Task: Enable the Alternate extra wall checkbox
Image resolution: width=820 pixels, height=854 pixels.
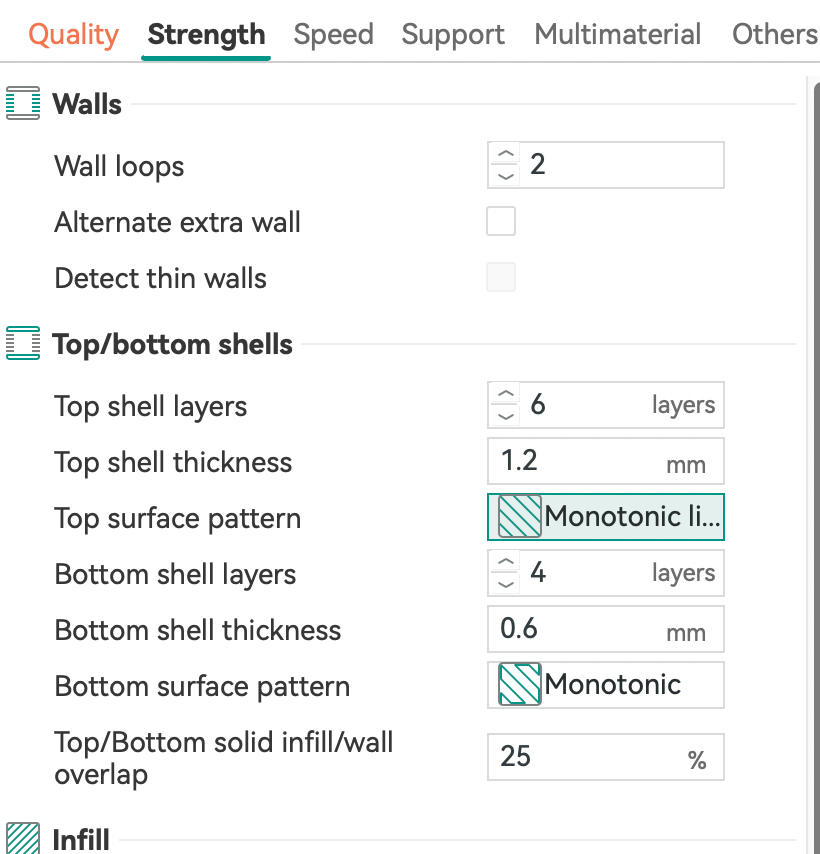Action: pos(501,221)
